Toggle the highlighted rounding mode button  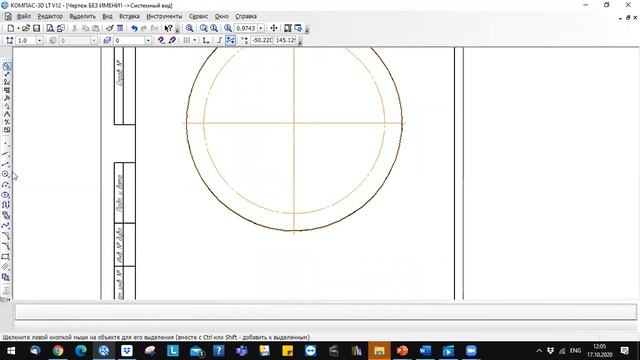[x=231, y=40]
